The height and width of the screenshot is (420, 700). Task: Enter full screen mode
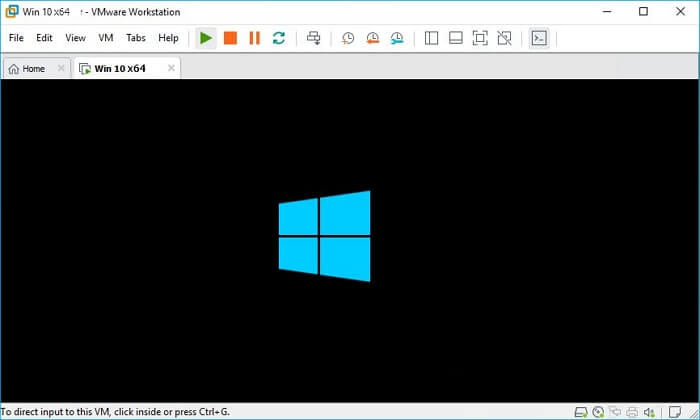[480, 38]
